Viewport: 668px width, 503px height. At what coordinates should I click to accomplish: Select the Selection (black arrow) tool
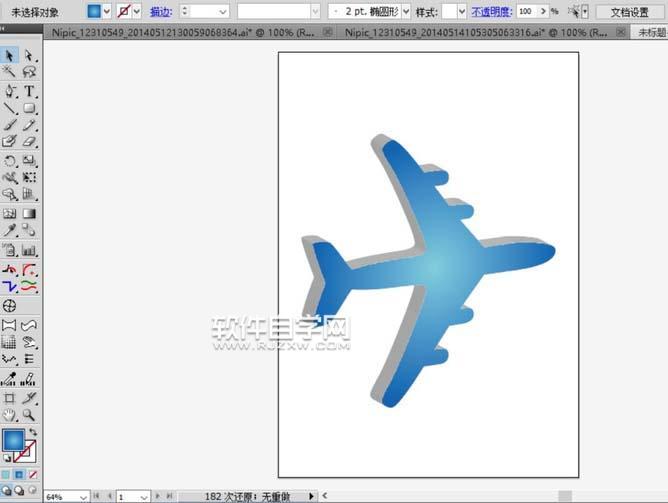(x=9, y=55)
